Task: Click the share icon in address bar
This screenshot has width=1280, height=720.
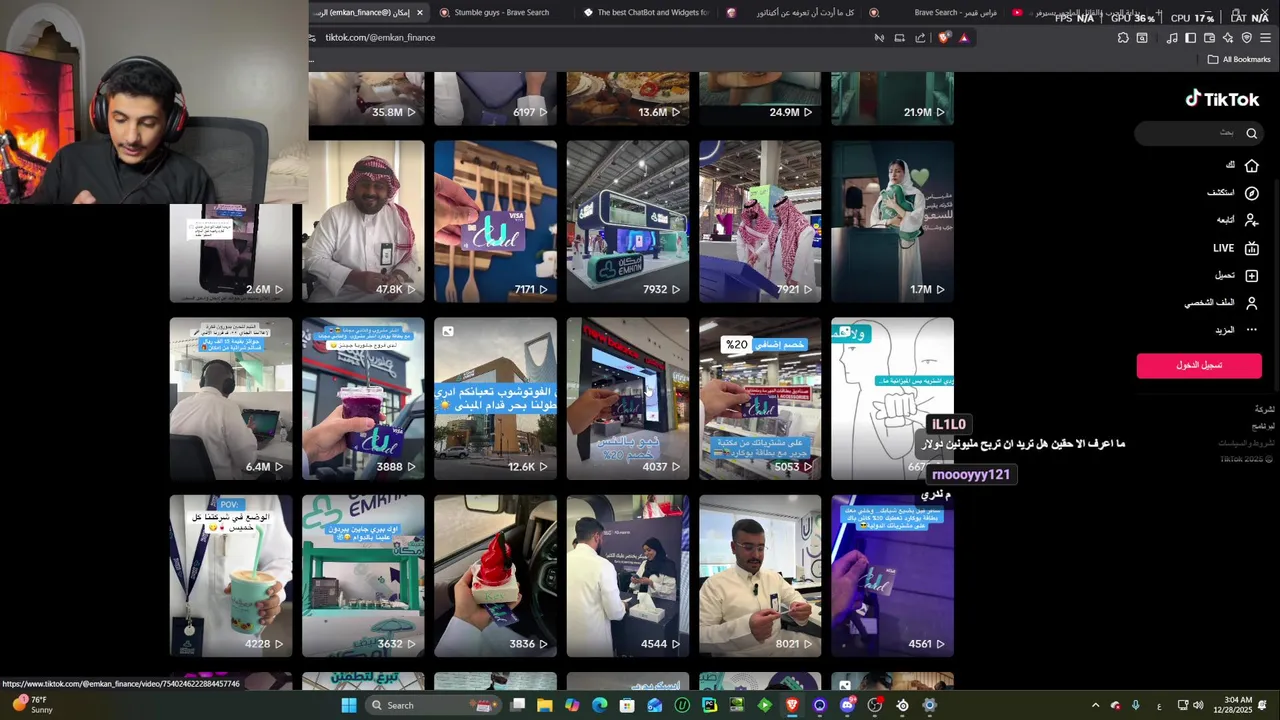Action: coord(920,38)
